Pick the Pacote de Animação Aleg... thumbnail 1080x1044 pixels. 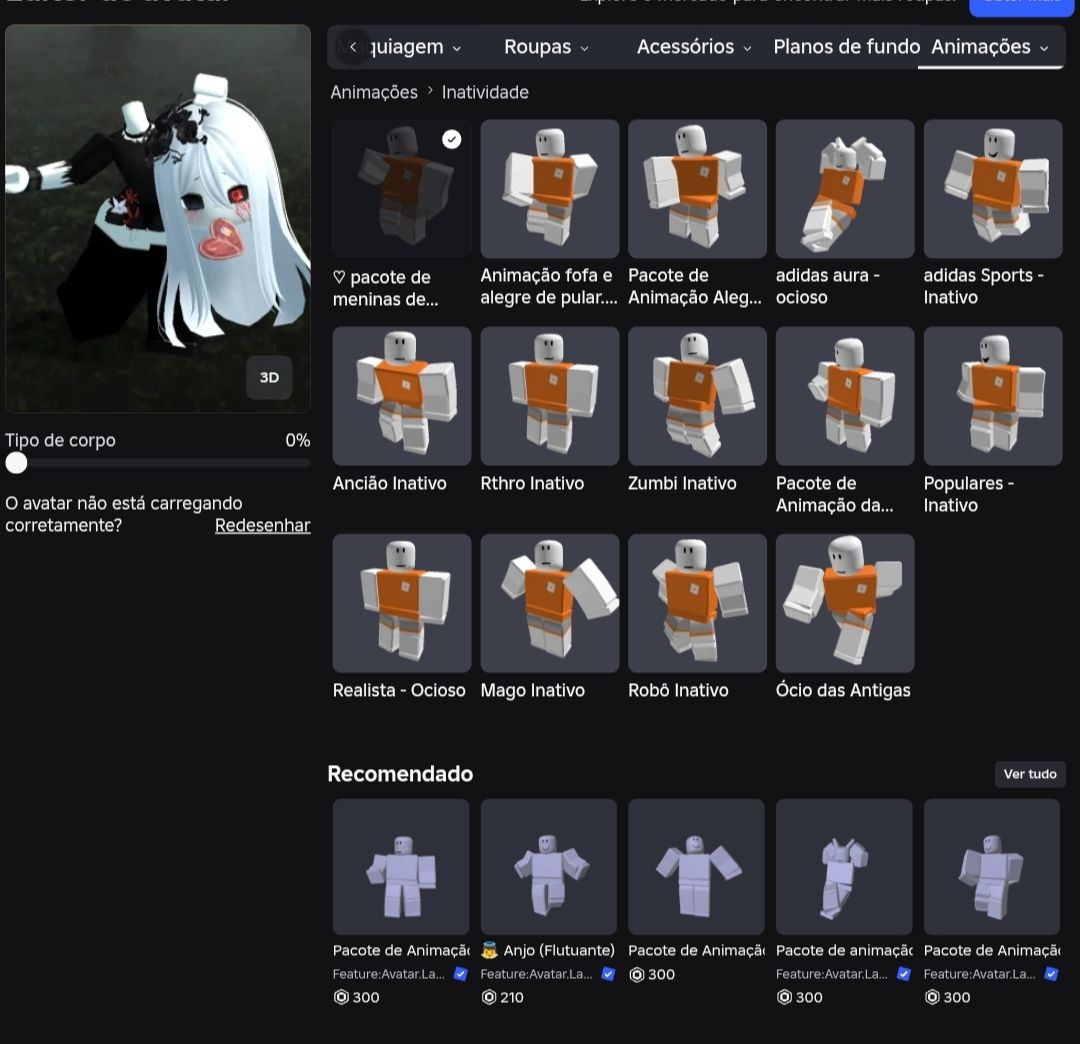pyautogui.click(x=697, y=189)
